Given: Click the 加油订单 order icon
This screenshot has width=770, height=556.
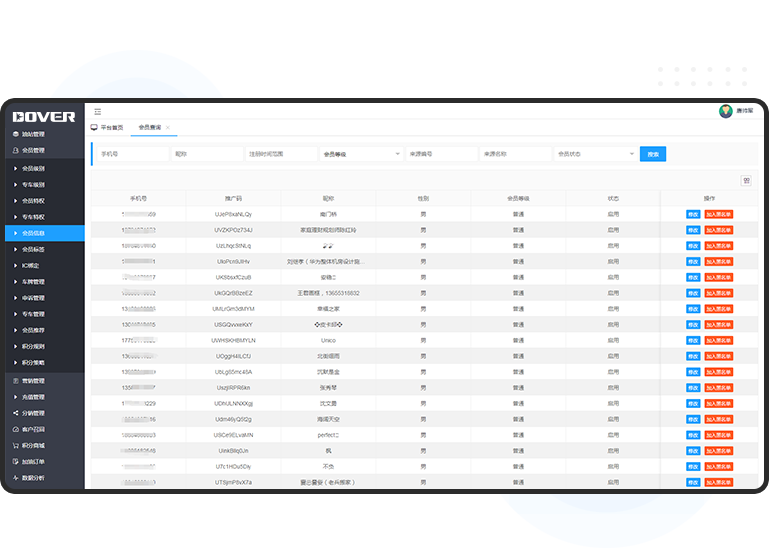Looking at the screenshot, I should point(15,462).
